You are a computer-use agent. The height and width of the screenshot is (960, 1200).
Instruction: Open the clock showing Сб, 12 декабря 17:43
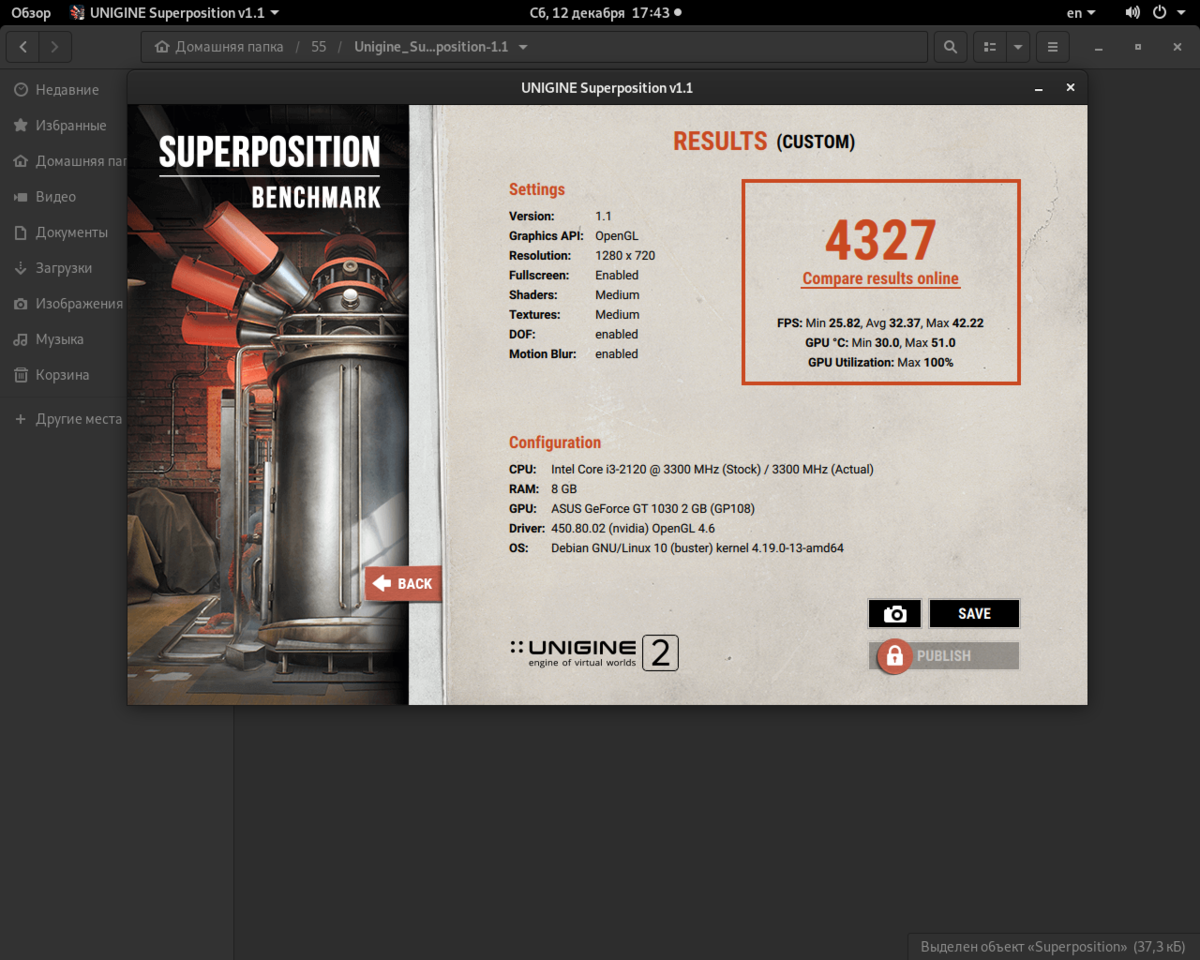pos(605,13)
